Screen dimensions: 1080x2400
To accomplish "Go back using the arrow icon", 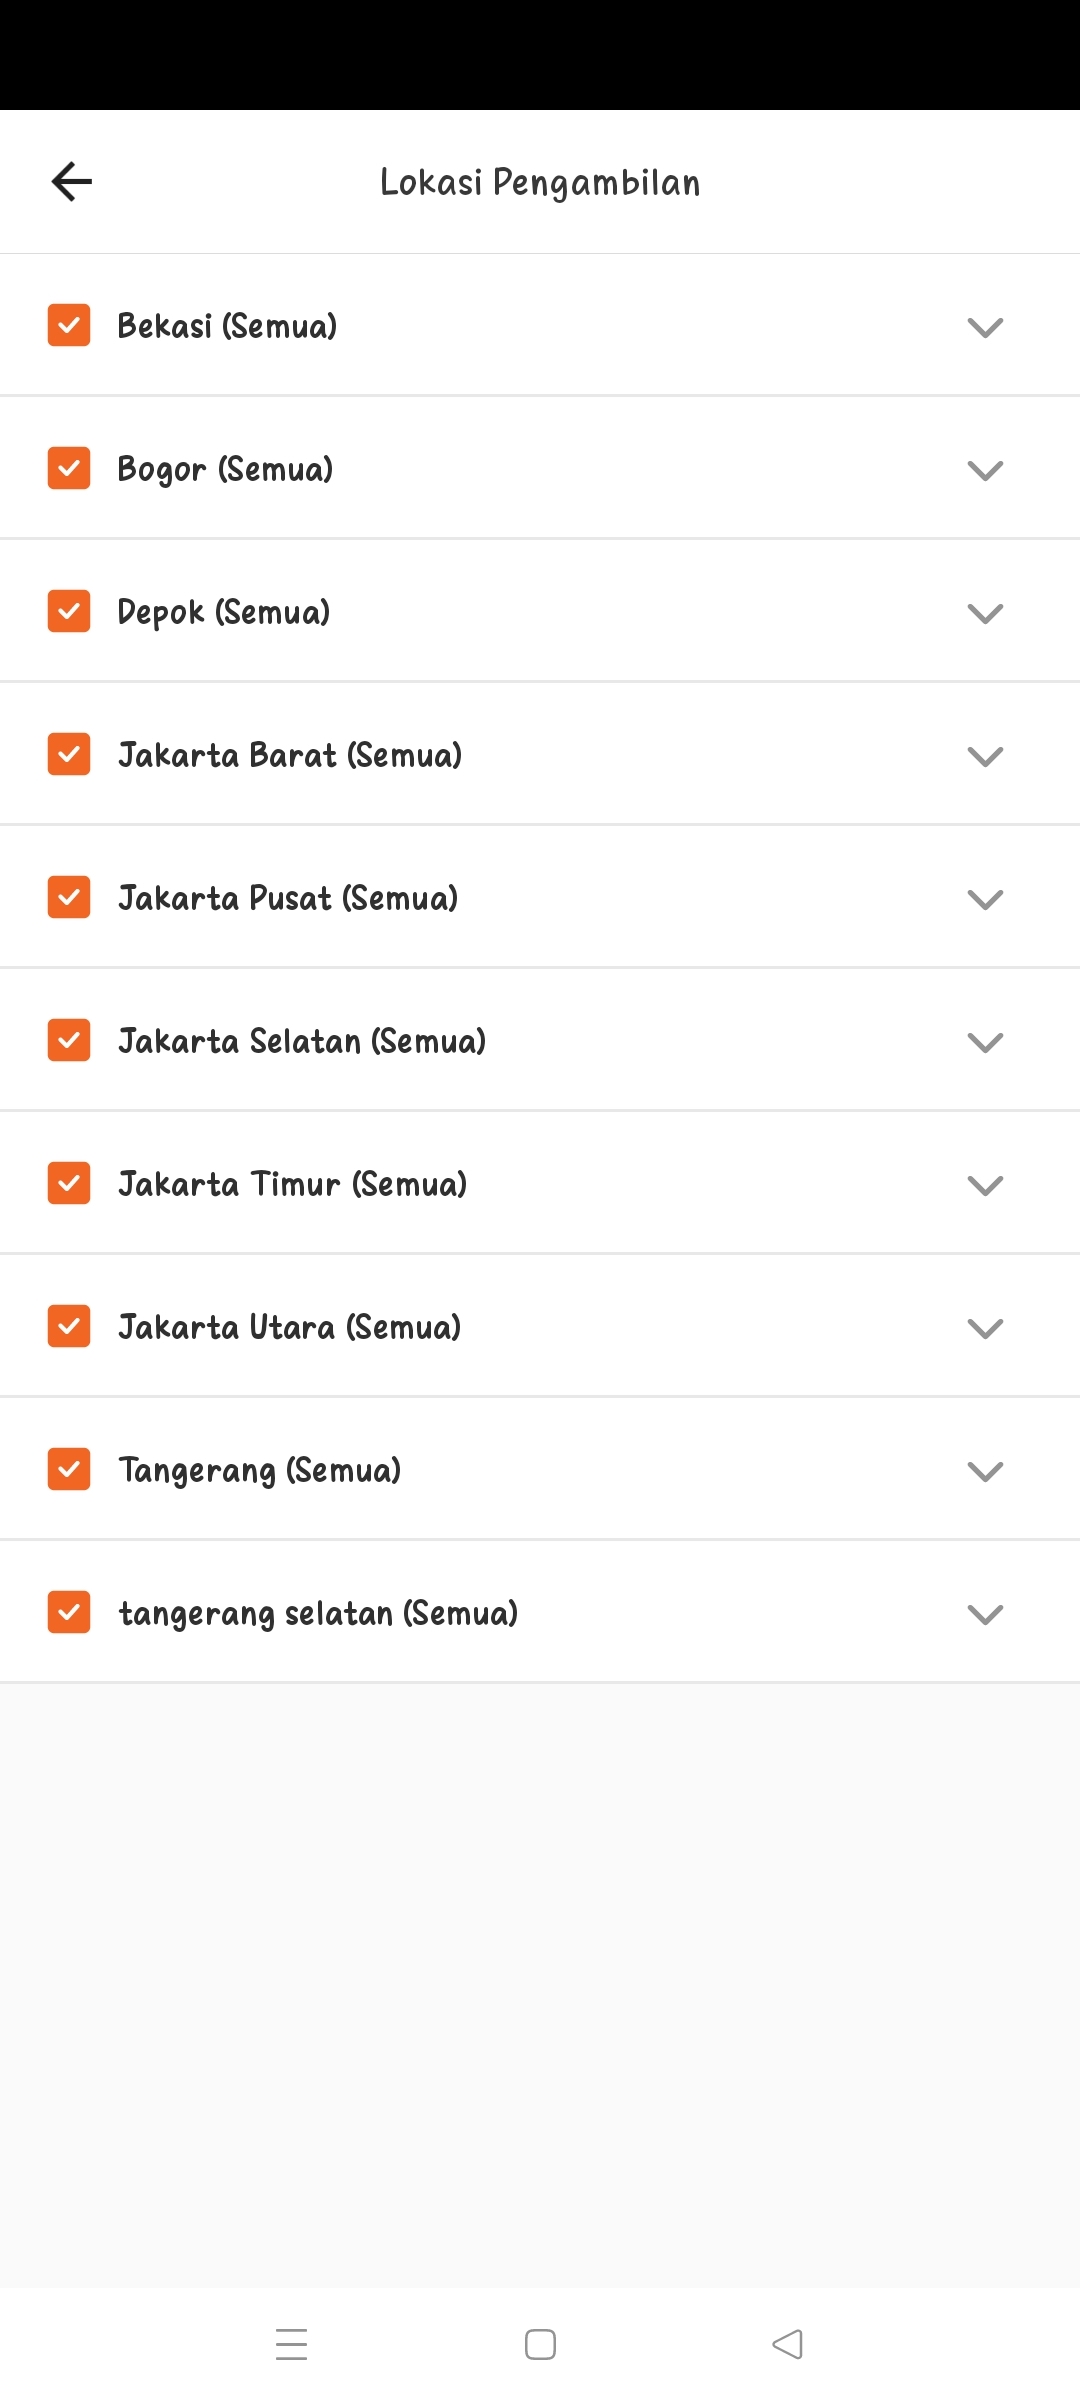I will 71,181.
